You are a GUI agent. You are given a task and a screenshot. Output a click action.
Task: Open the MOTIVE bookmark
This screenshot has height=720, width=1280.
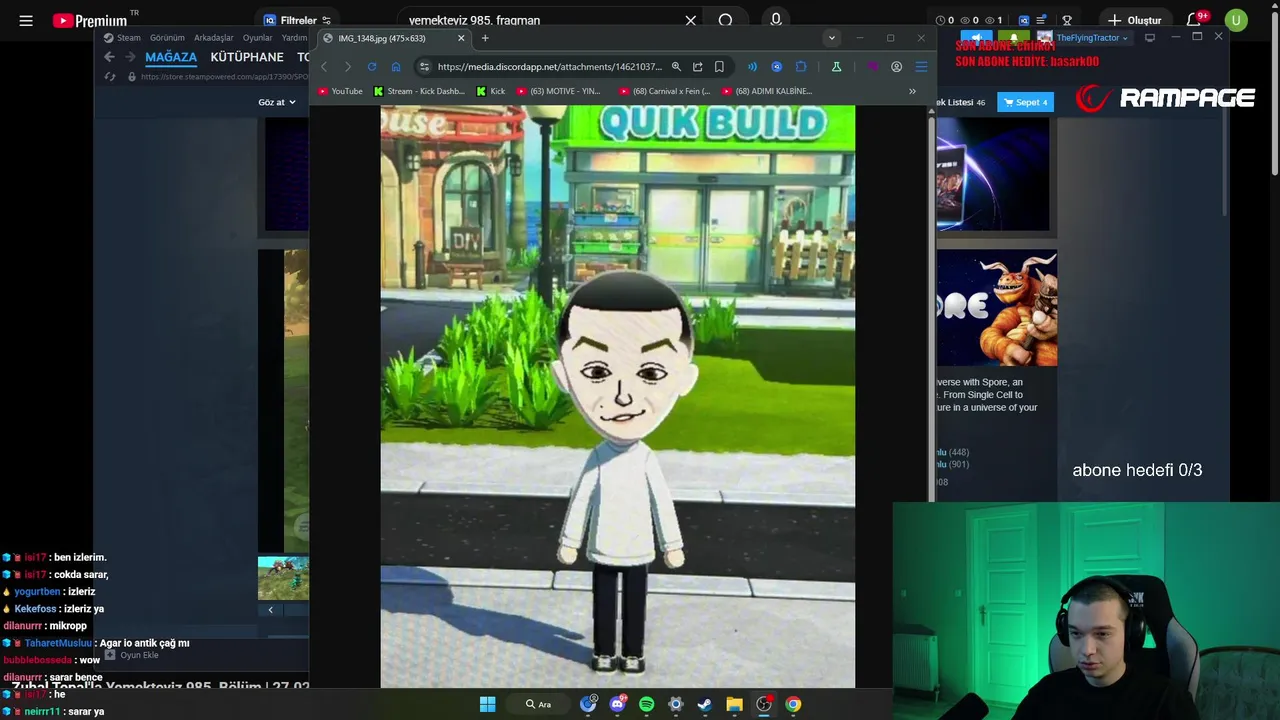[x=558, y=91]
